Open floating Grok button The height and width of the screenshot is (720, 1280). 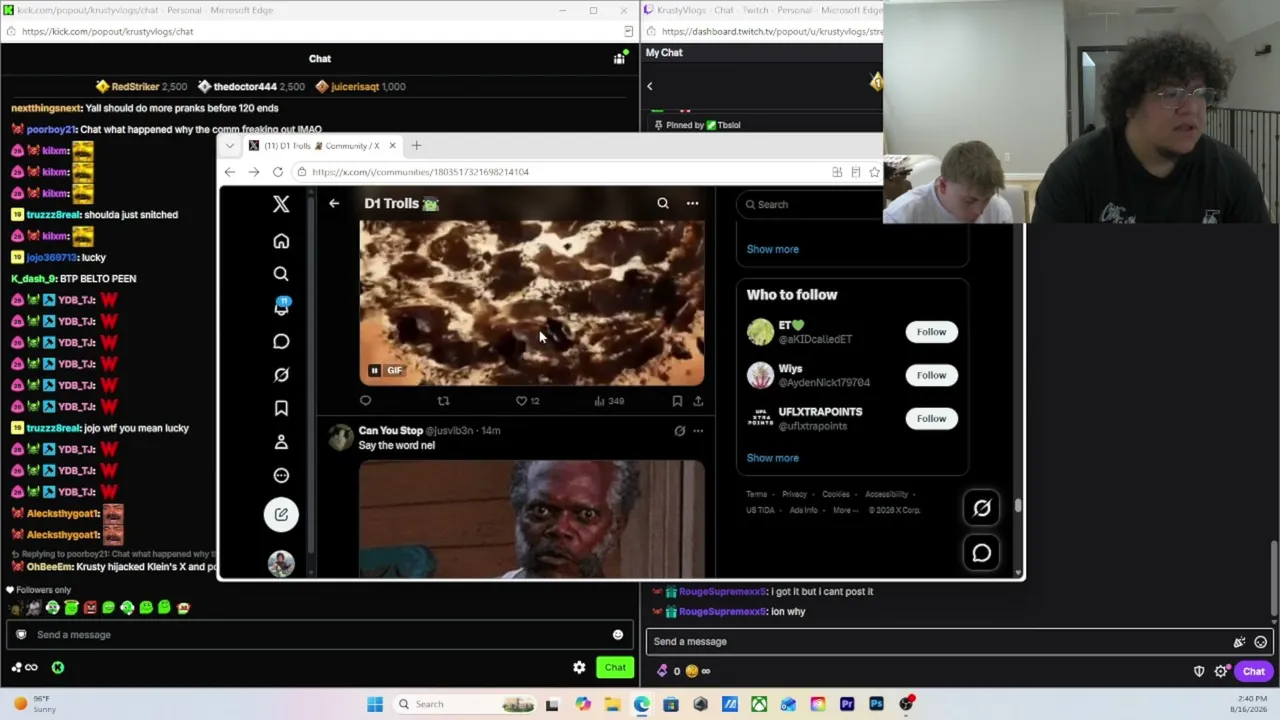(982, 508)
